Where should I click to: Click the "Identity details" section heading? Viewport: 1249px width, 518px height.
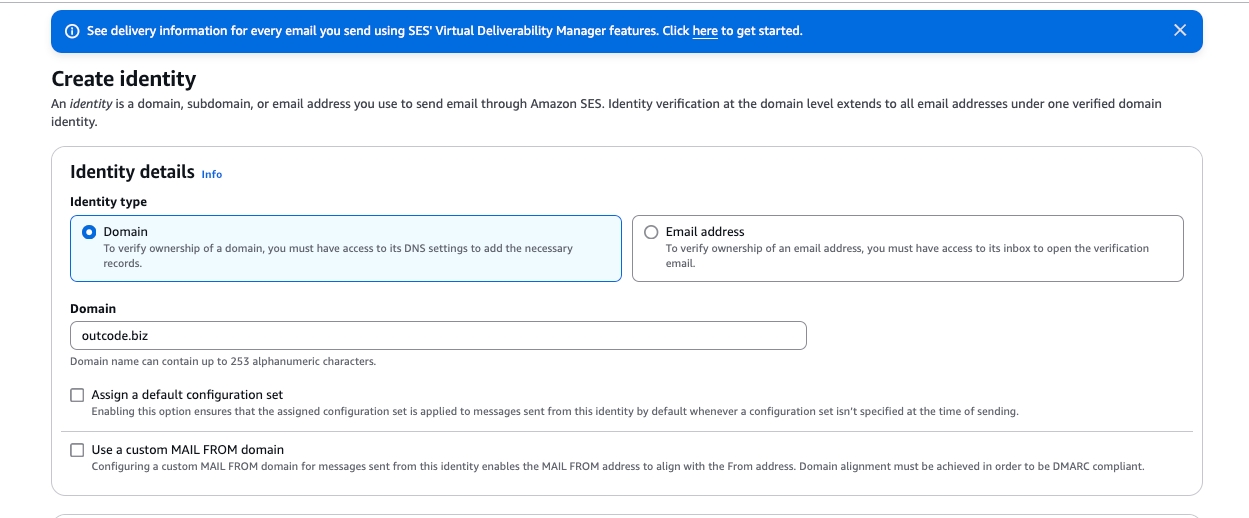[132, 172]
